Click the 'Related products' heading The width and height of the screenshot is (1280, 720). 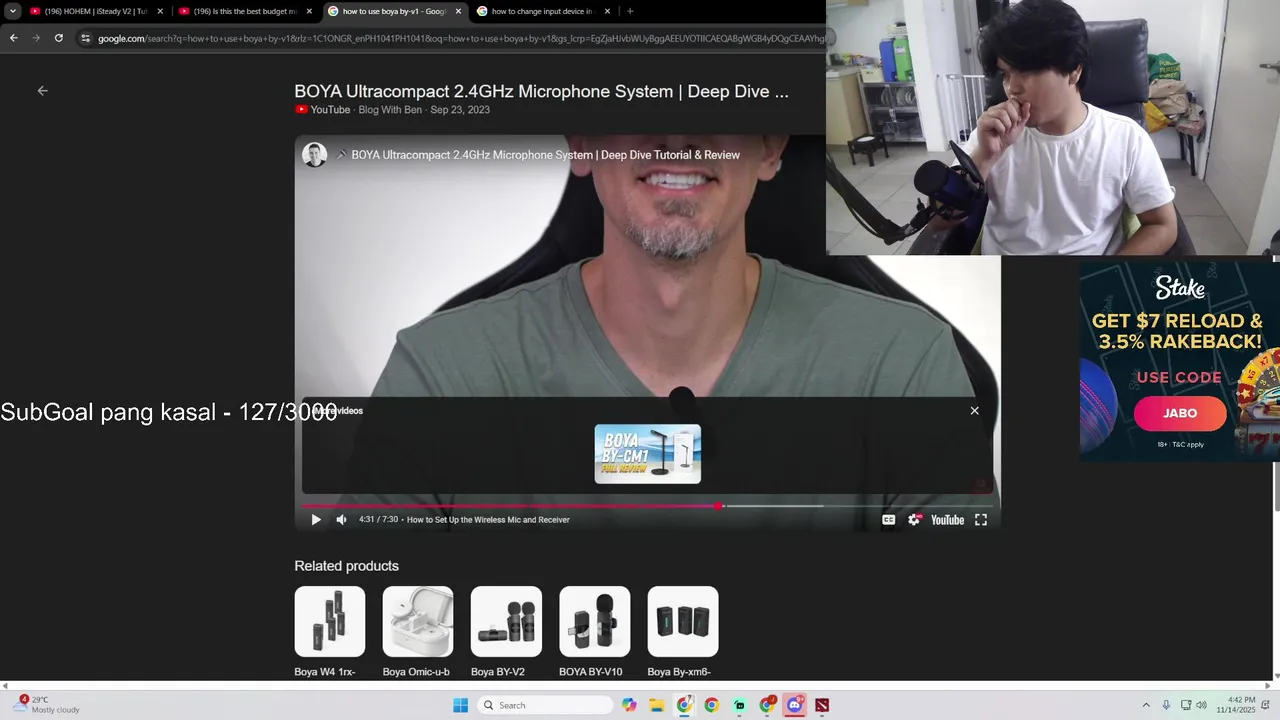coord(346,566)
